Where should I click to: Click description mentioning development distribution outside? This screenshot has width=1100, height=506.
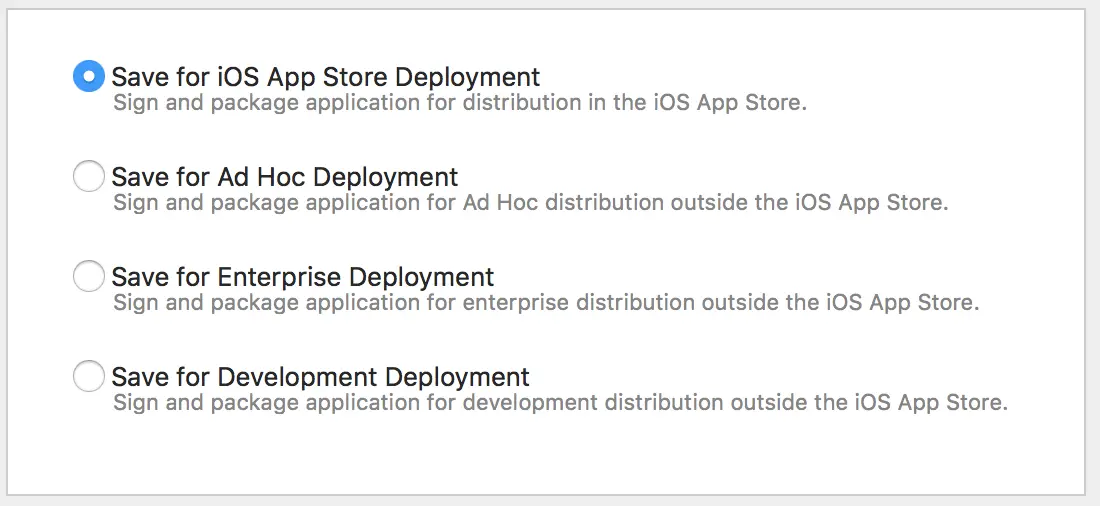point(561,404)
